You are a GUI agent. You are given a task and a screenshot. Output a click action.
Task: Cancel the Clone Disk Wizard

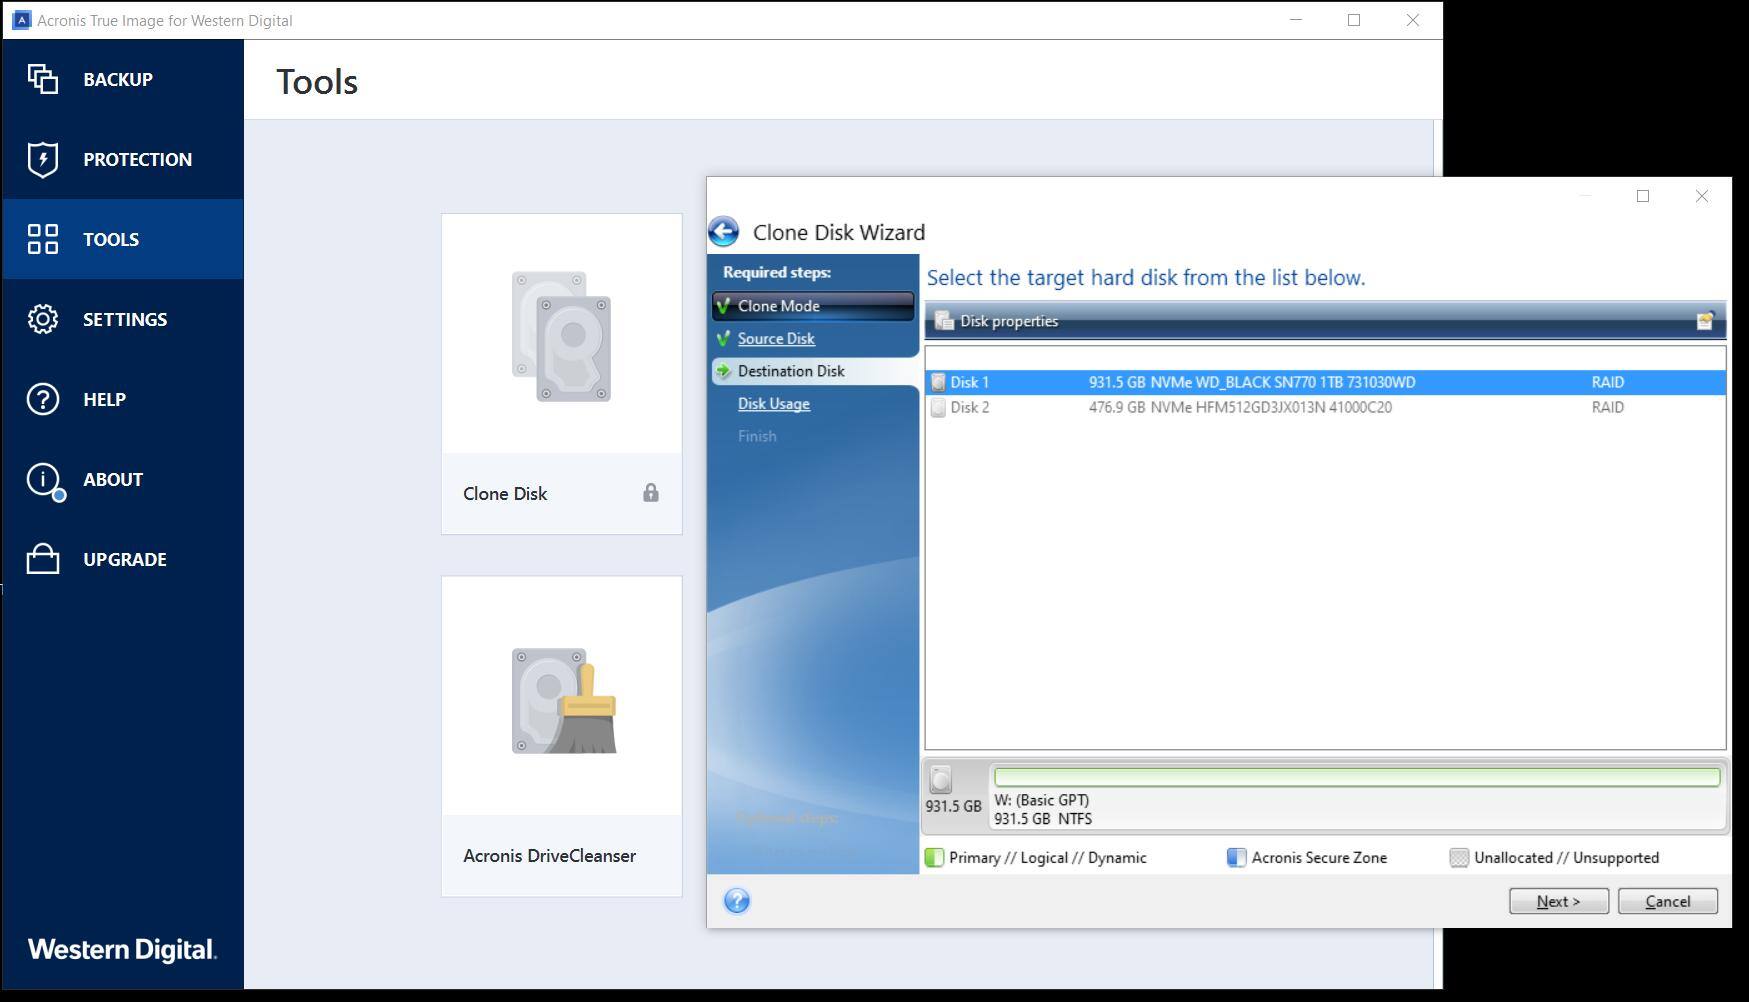tap(1667, 901)
